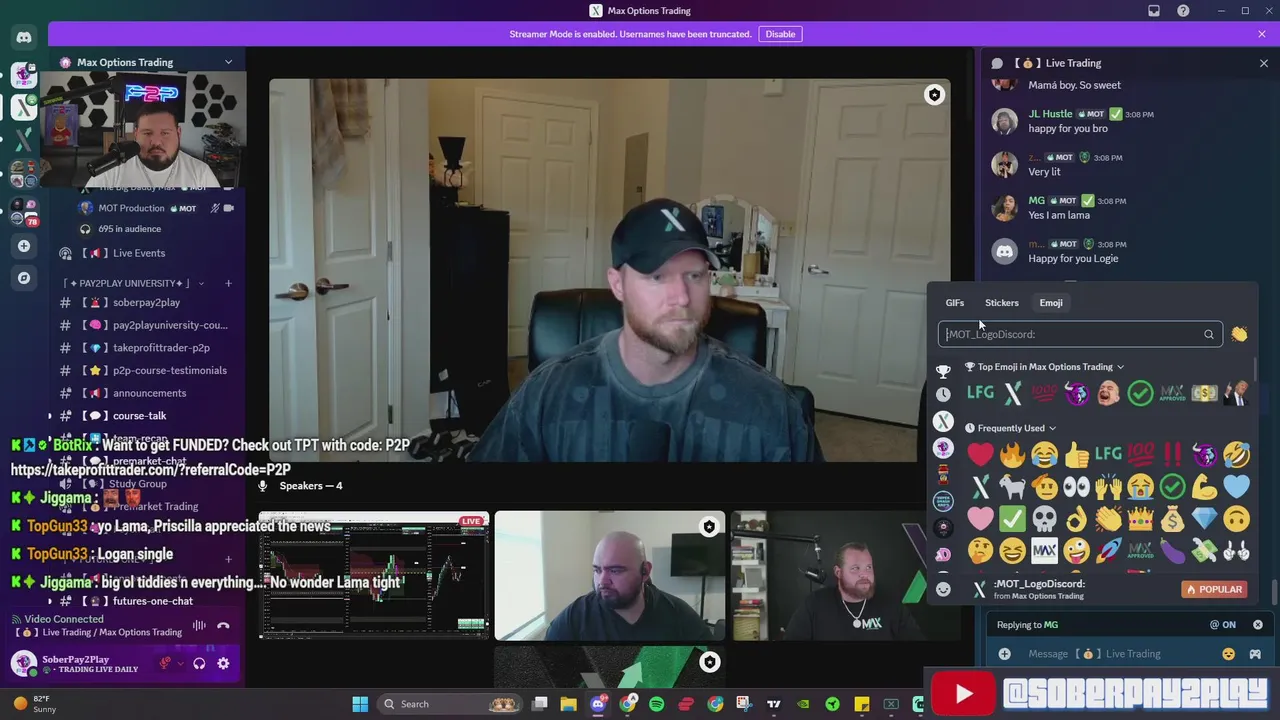The width and height of the screenshot is (1280, 720).
Task: Toggle microphone mute in user panel
Action: click(165, 663)
